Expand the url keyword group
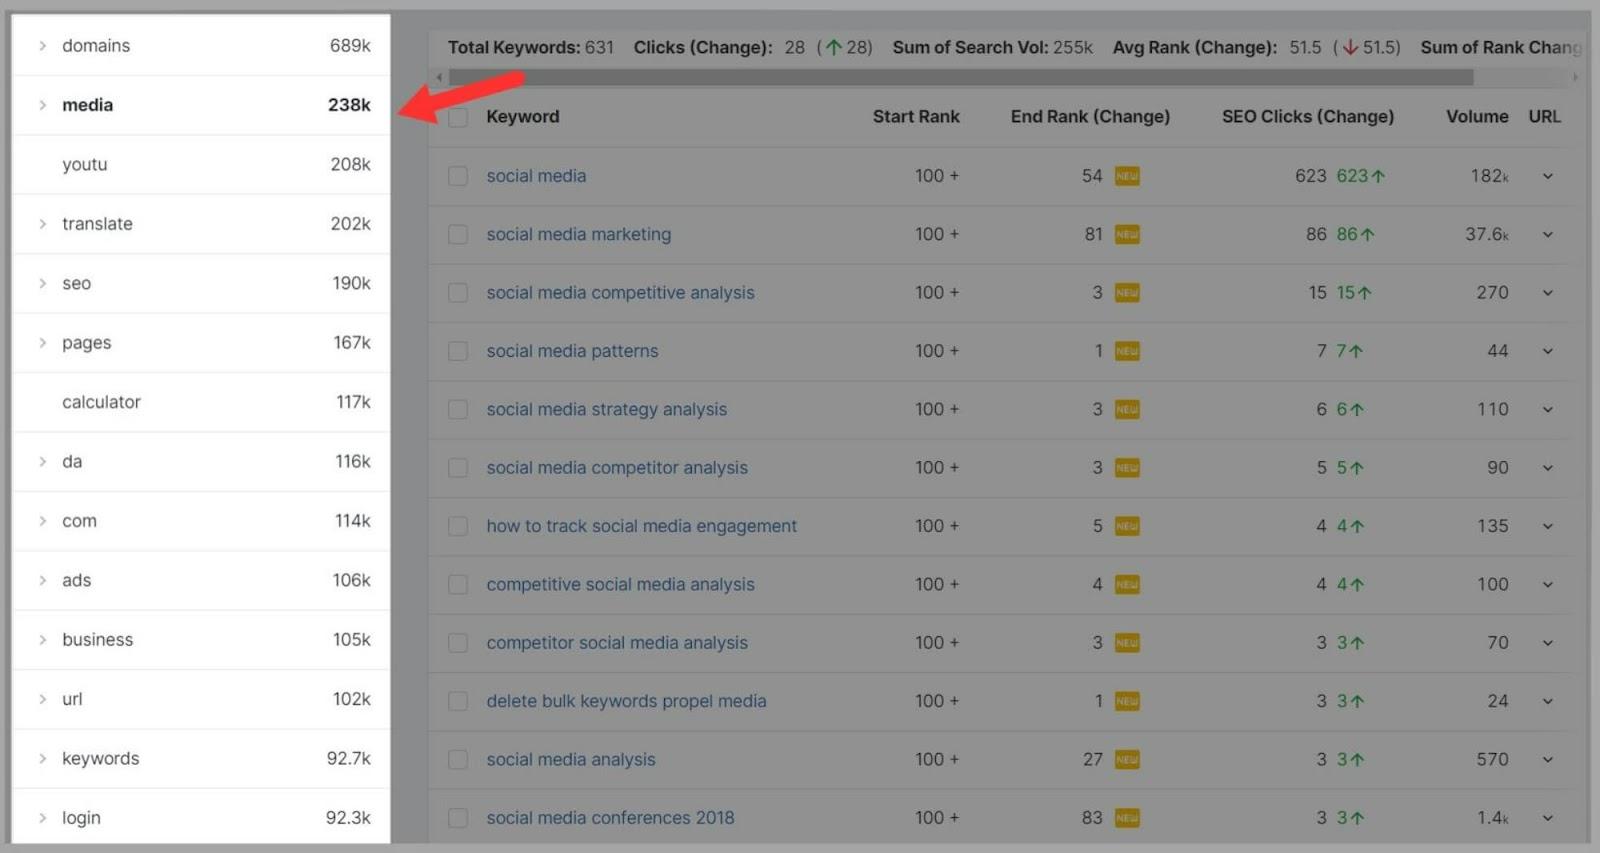Image resolution: width=1600 pixels, height=853 pixels. (43, 699)
